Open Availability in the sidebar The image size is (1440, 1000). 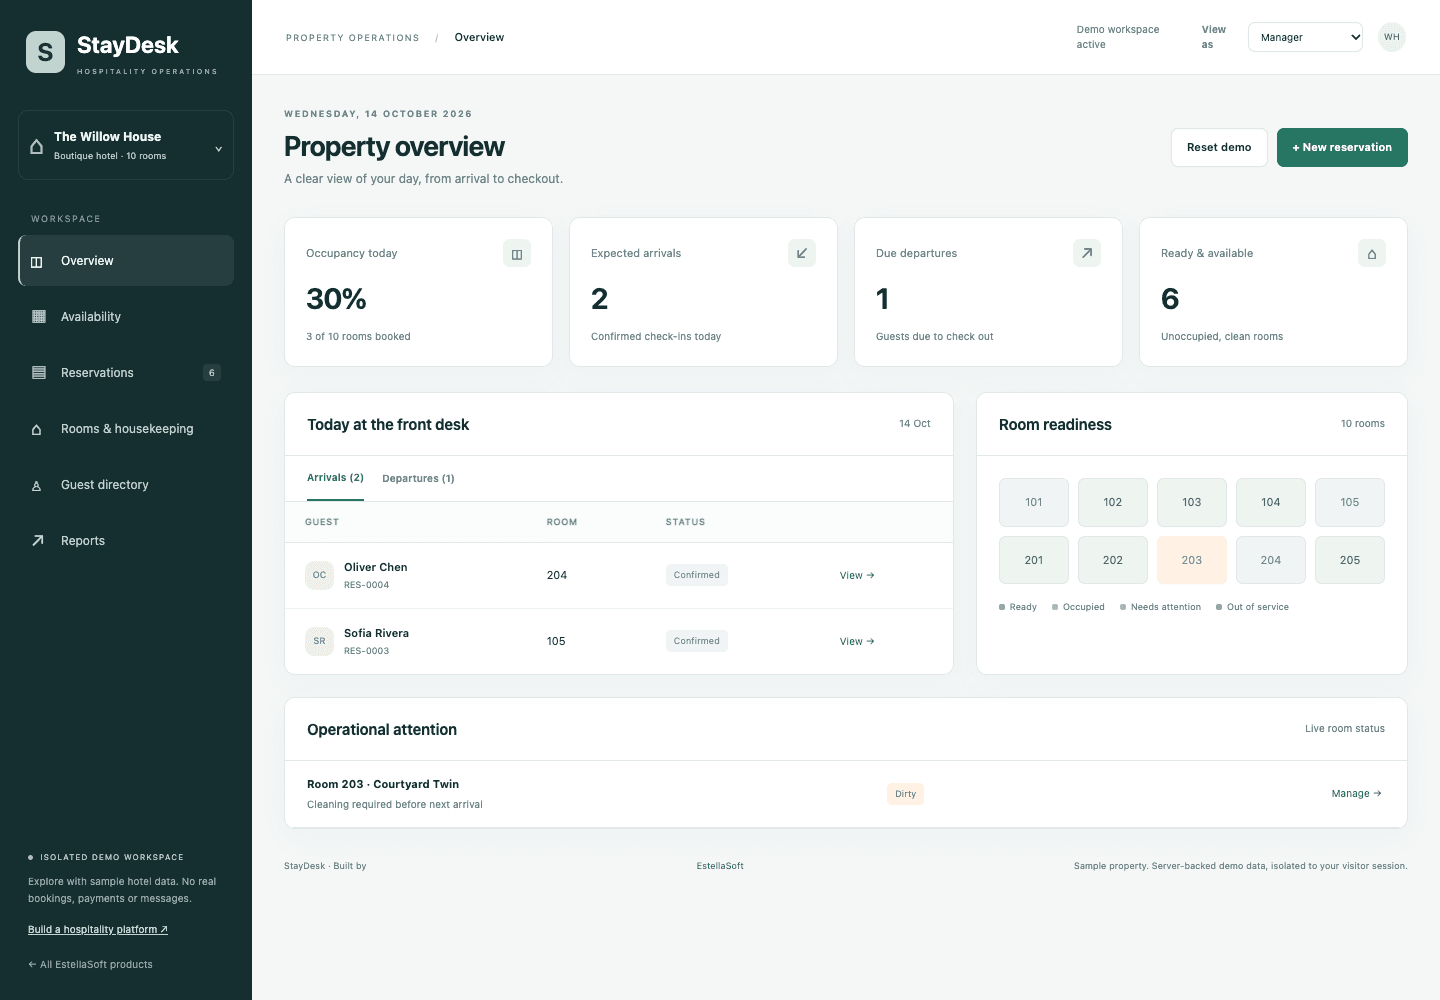click(126, 317)
